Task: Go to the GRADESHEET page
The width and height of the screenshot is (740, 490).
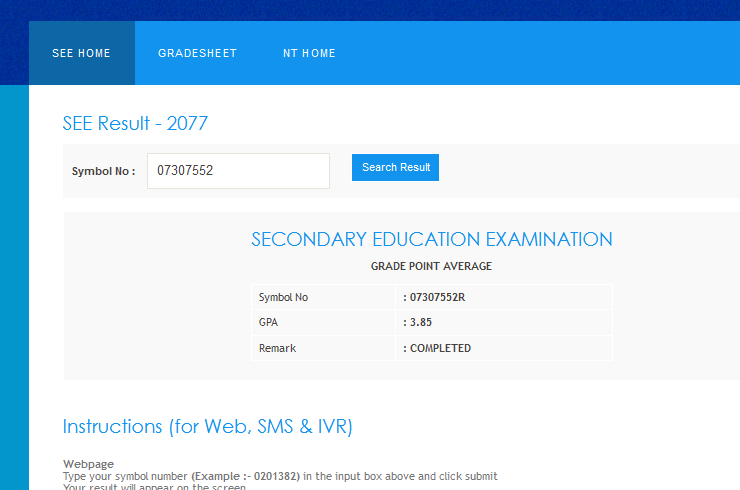Action: click(197, 53)
